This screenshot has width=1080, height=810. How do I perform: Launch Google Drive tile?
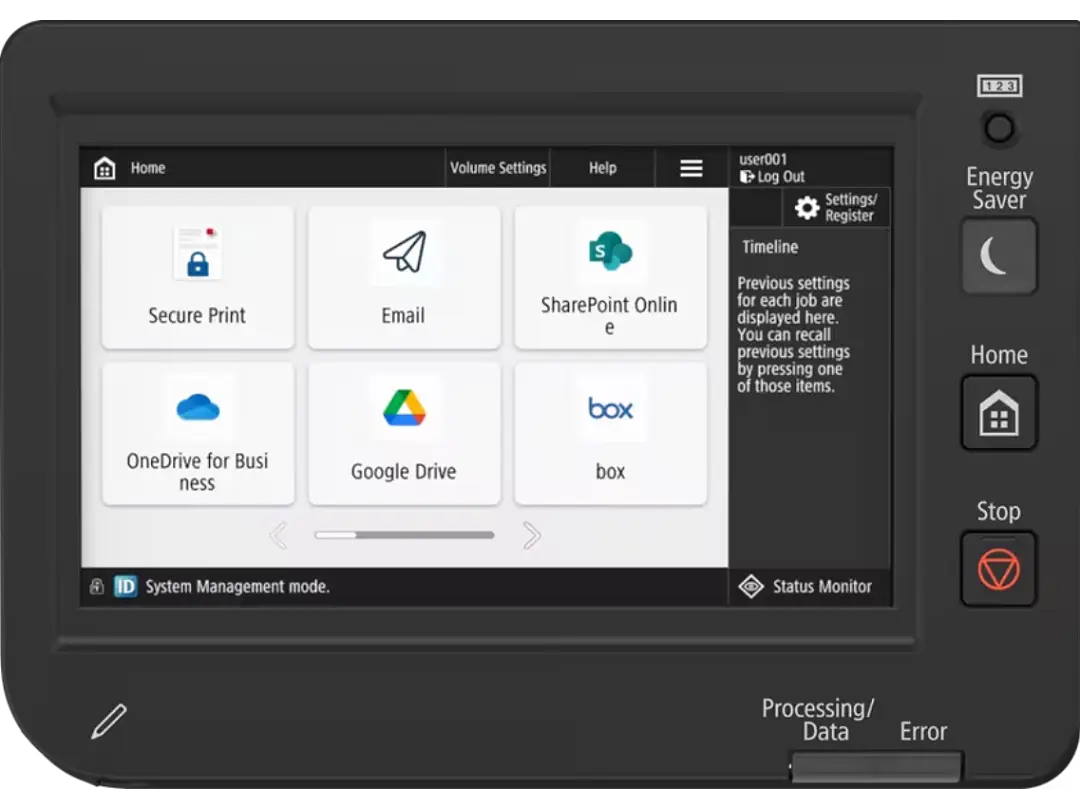pos(404,433)
